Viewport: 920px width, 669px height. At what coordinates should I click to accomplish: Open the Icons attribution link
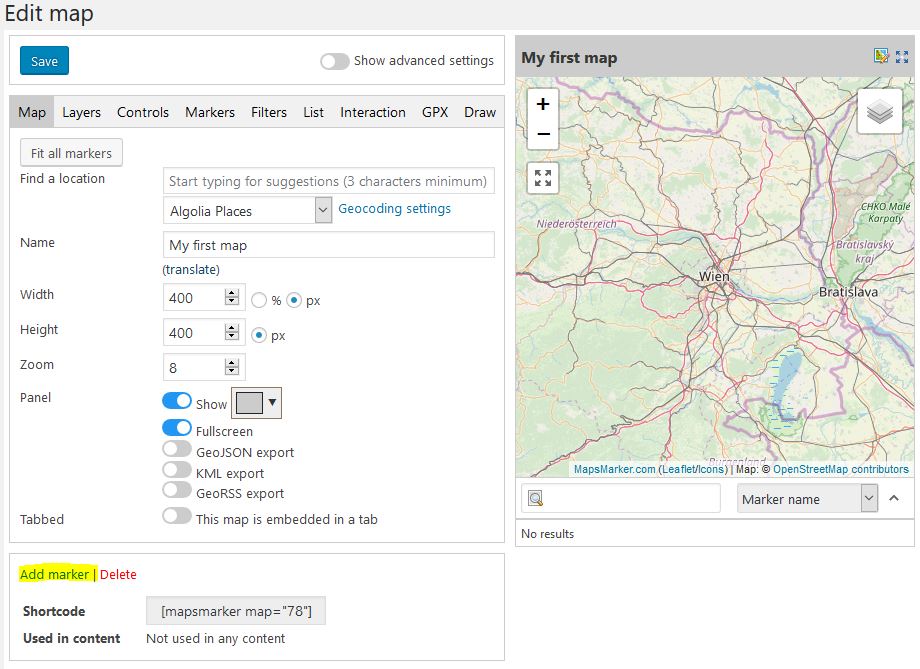(710, 469)
